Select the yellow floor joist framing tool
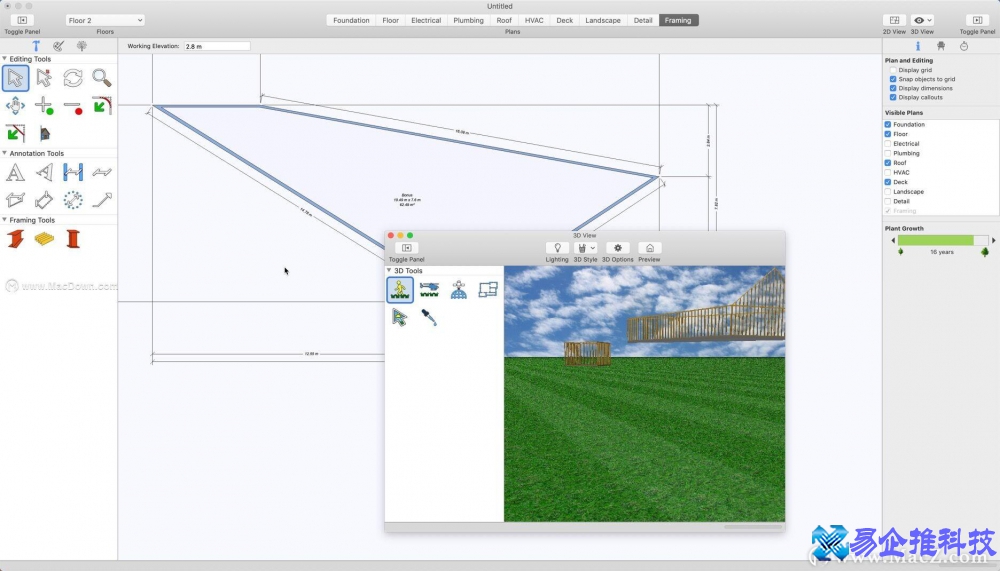1000x571 pixels. pyautogui.click(x=44, y=239)
